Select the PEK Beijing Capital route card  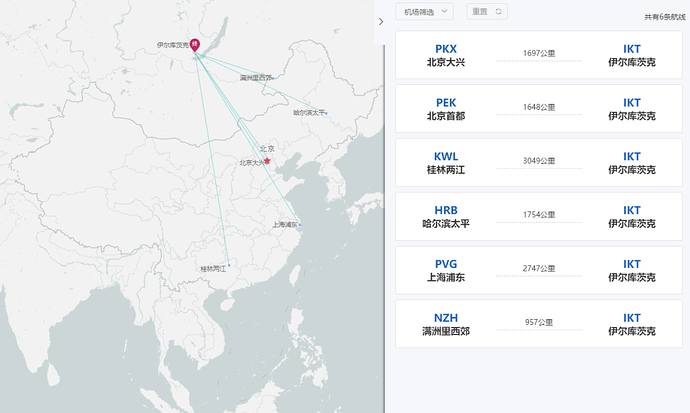click(539, 109)
